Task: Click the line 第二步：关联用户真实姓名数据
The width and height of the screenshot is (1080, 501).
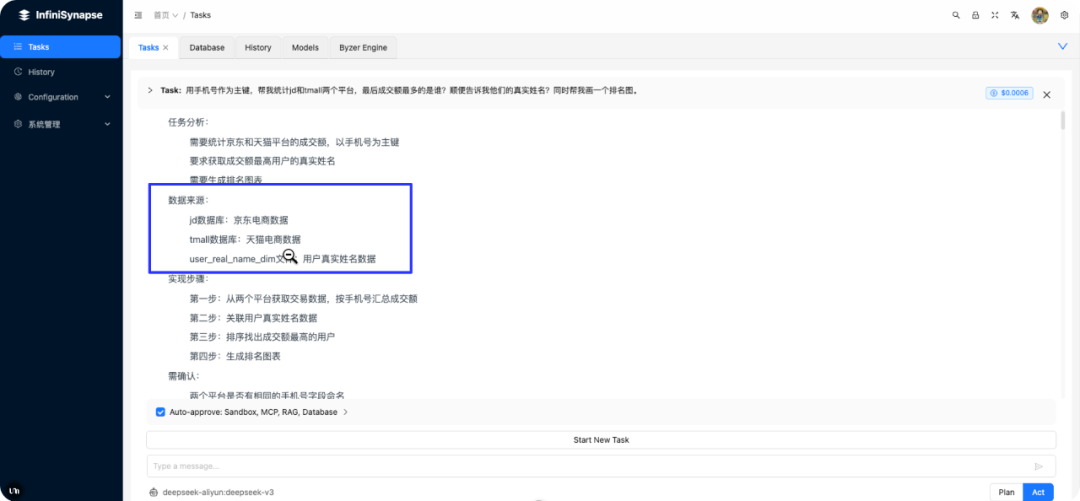Action: (253, 318)
